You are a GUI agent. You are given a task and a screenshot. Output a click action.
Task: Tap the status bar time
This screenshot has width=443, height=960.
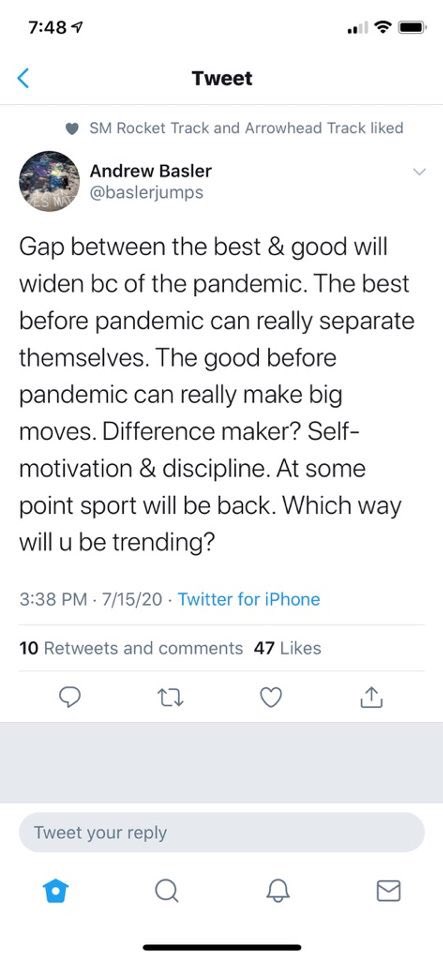(49, 28)
